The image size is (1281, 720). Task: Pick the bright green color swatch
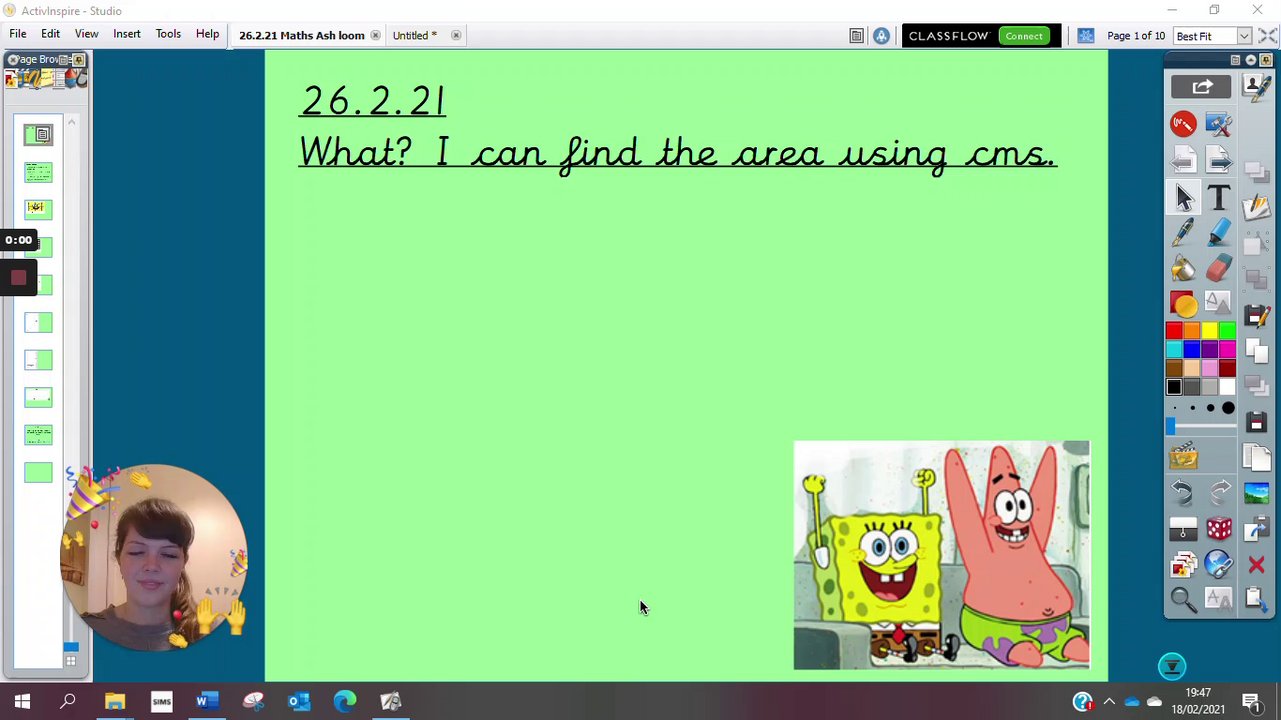click(1228, 331)
